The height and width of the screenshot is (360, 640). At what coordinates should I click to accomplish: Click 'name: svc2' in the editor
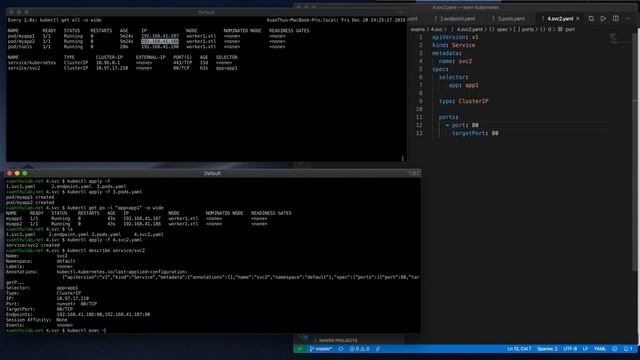point(455,61)
